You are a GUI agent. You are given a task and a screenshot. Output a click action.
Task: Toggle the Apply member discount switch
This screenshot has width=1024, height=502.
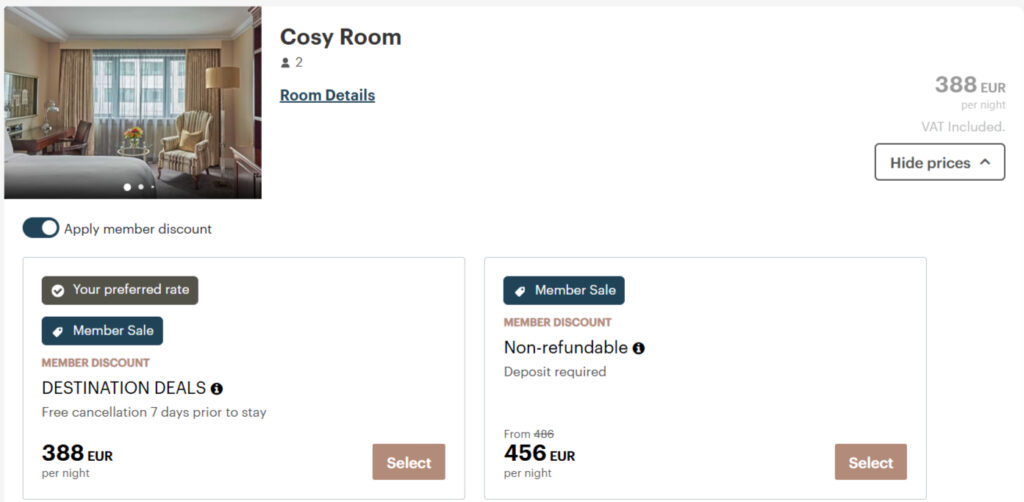[41, 228]
